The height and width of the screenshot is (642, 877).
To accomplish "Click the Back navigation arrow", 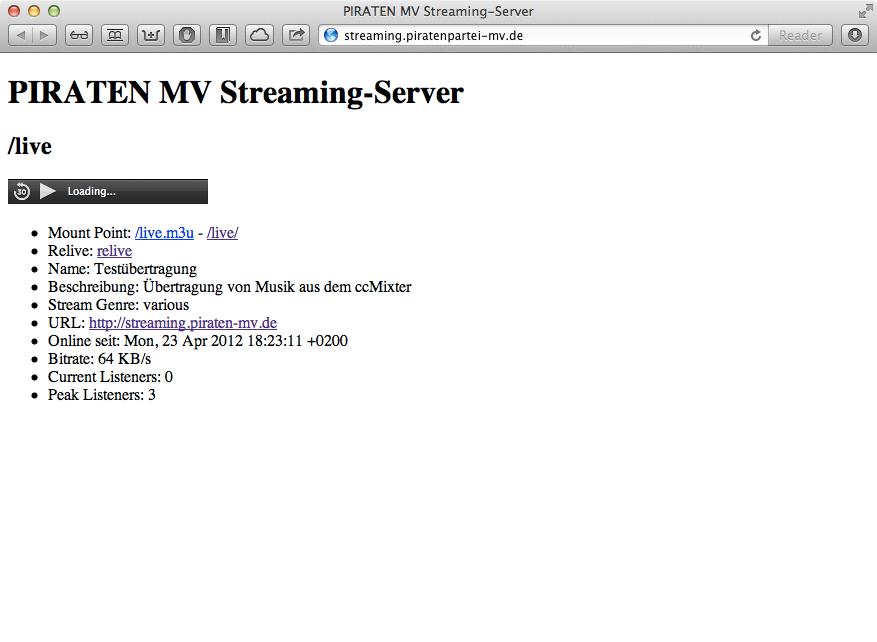I will [x=21, y=35].
